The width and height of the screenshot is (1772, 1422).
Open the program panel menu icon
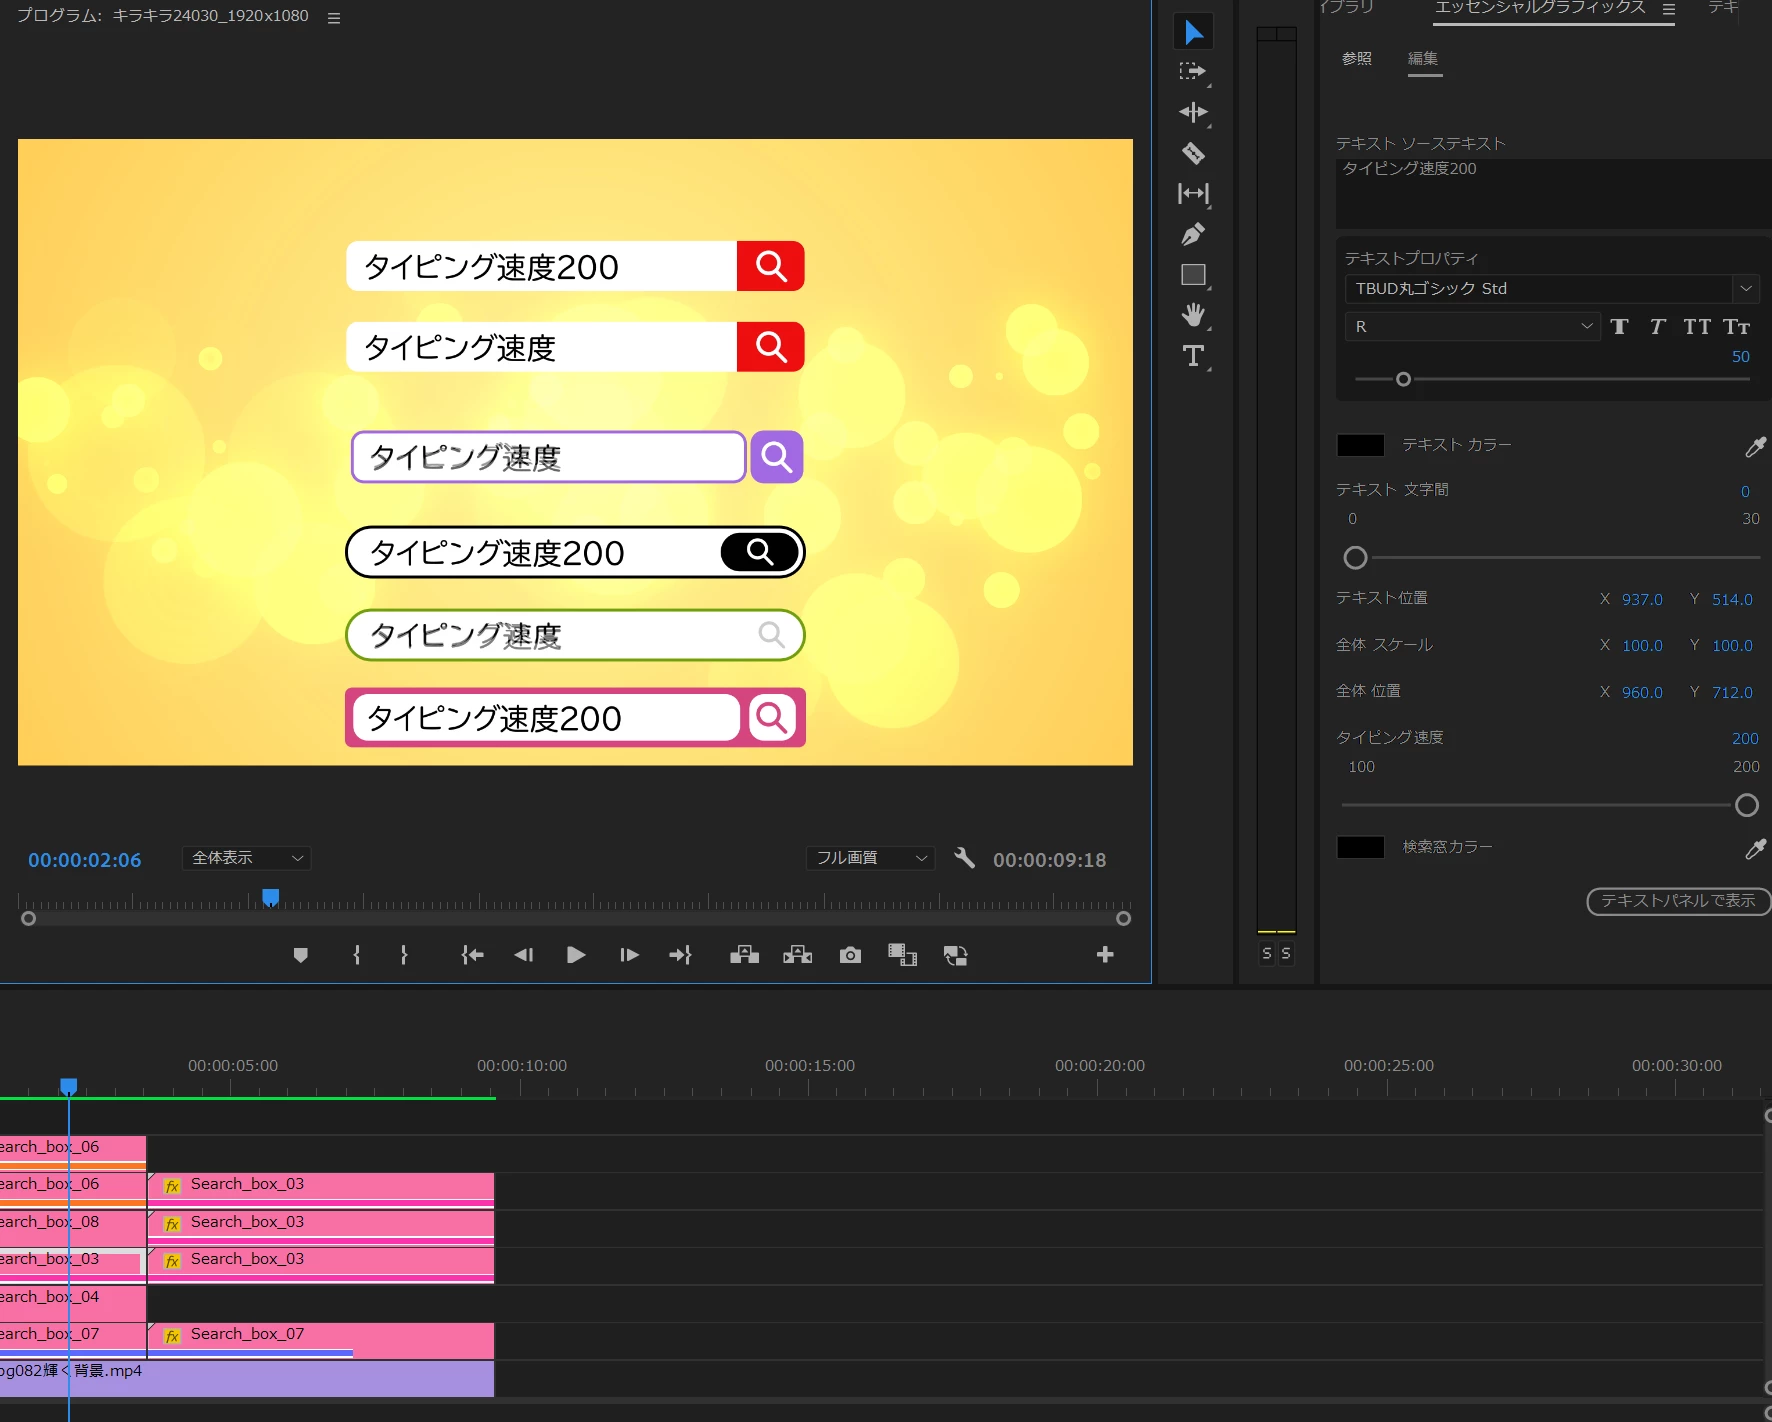(x=334, y=18)
